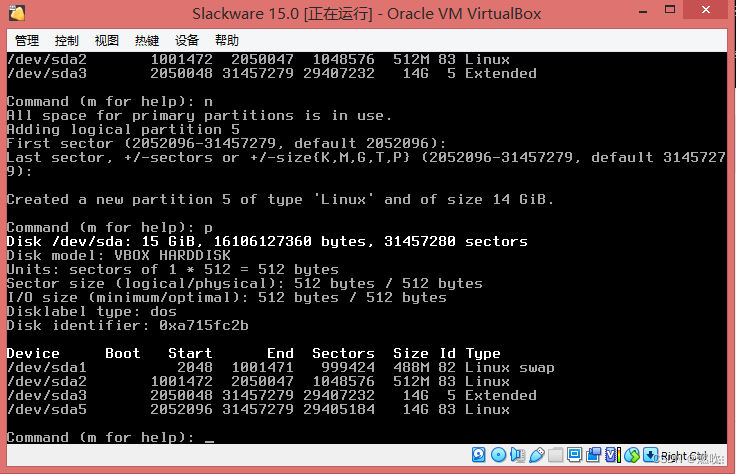This screenshot has width=736, height=474.
Task: Click the 'Device' column header
Action: [33, 353]
